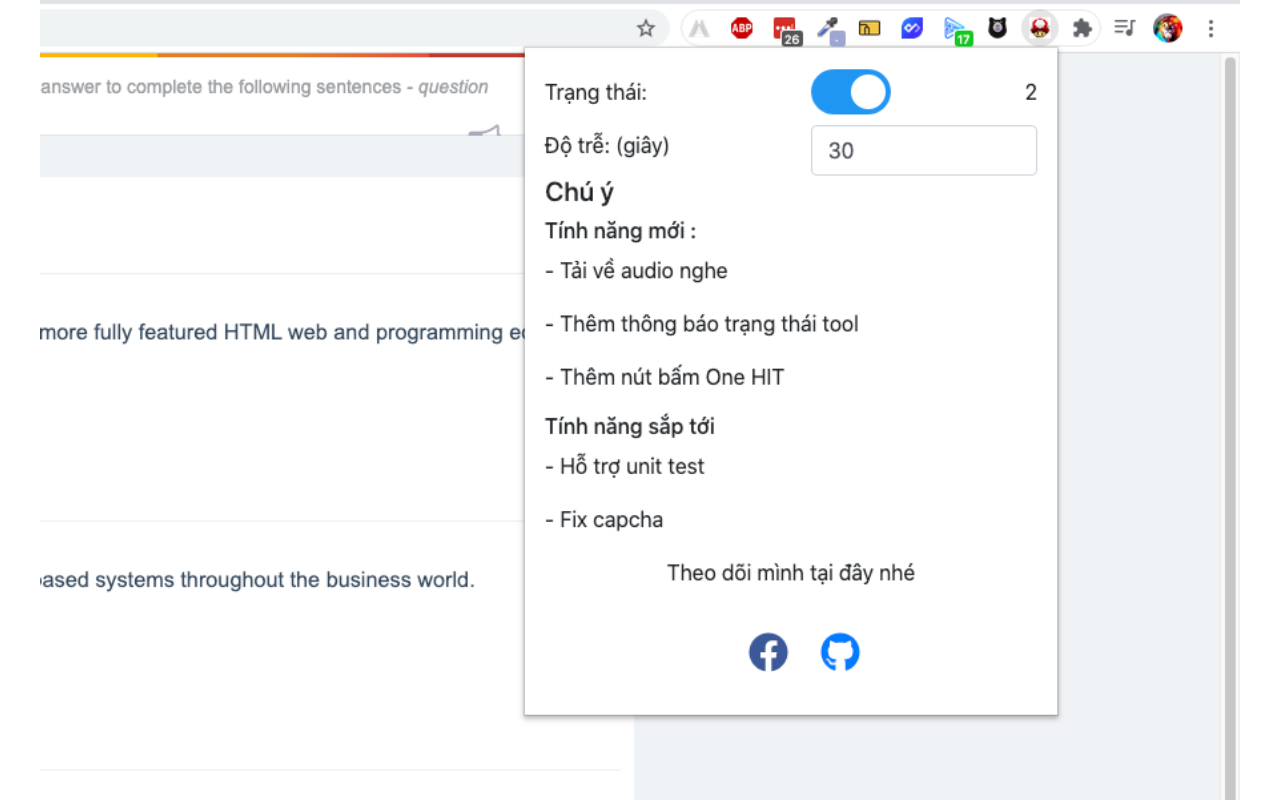Screen dimensions: 1280x800
Task: Click the blue checkmark extension icon
Action: 911,28
